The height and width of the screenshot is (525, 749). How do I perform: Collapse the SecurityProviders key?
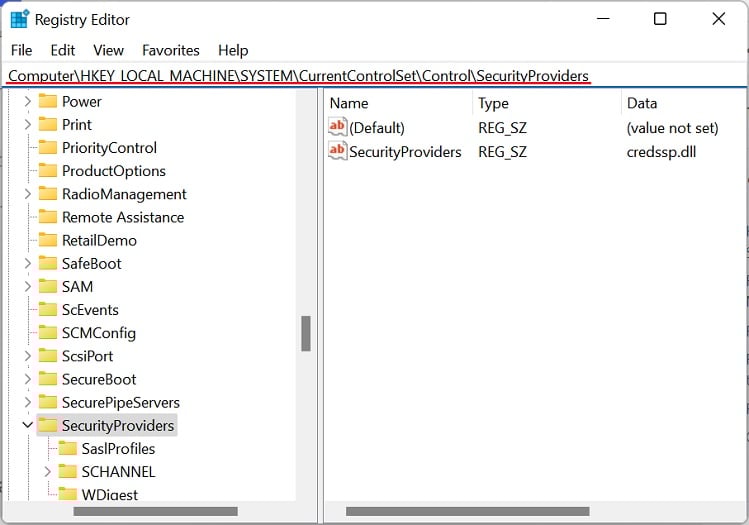[28, 425]
